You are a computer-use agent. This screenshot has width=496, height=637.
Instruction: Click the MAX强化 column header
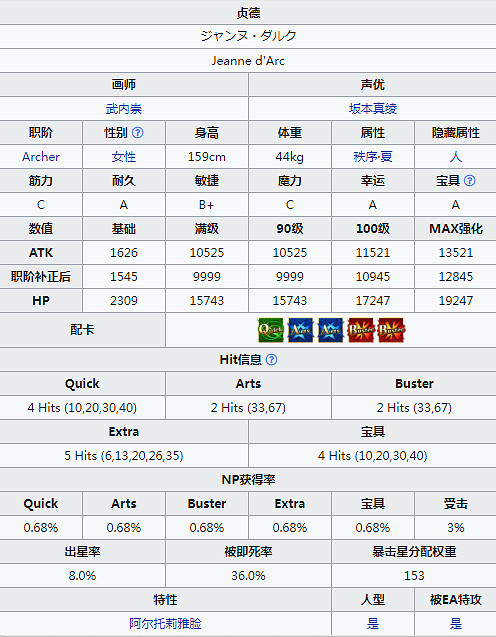click(455, 228)
